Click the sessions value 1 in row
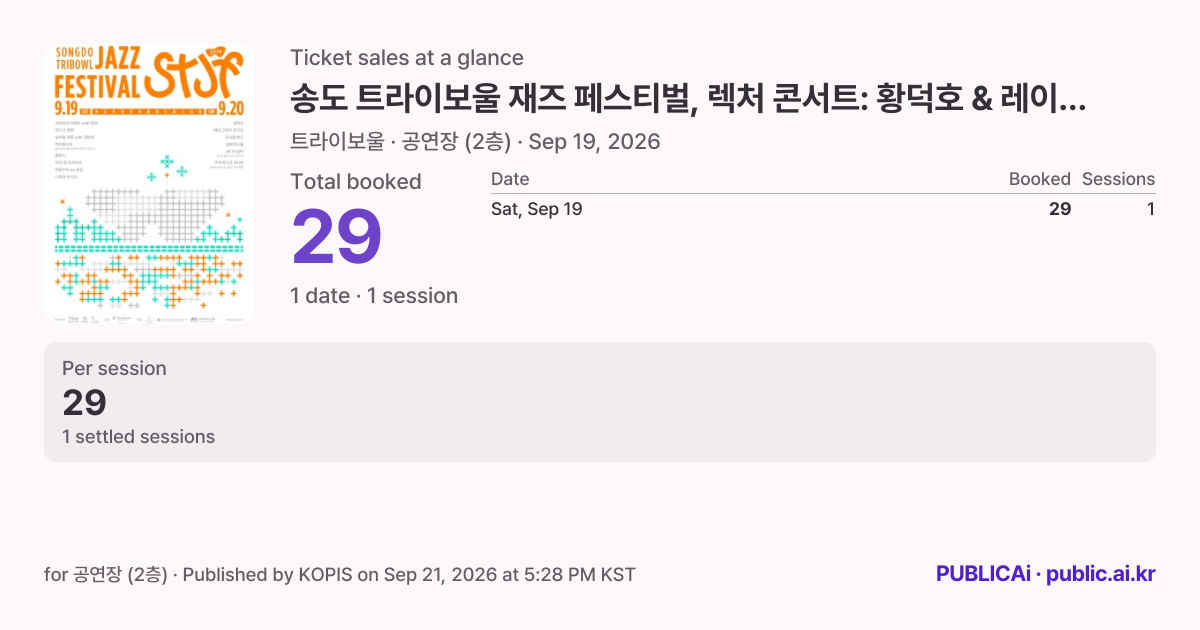The height and width of the screenshot is (630, 1200). [x=1151, y=209]
